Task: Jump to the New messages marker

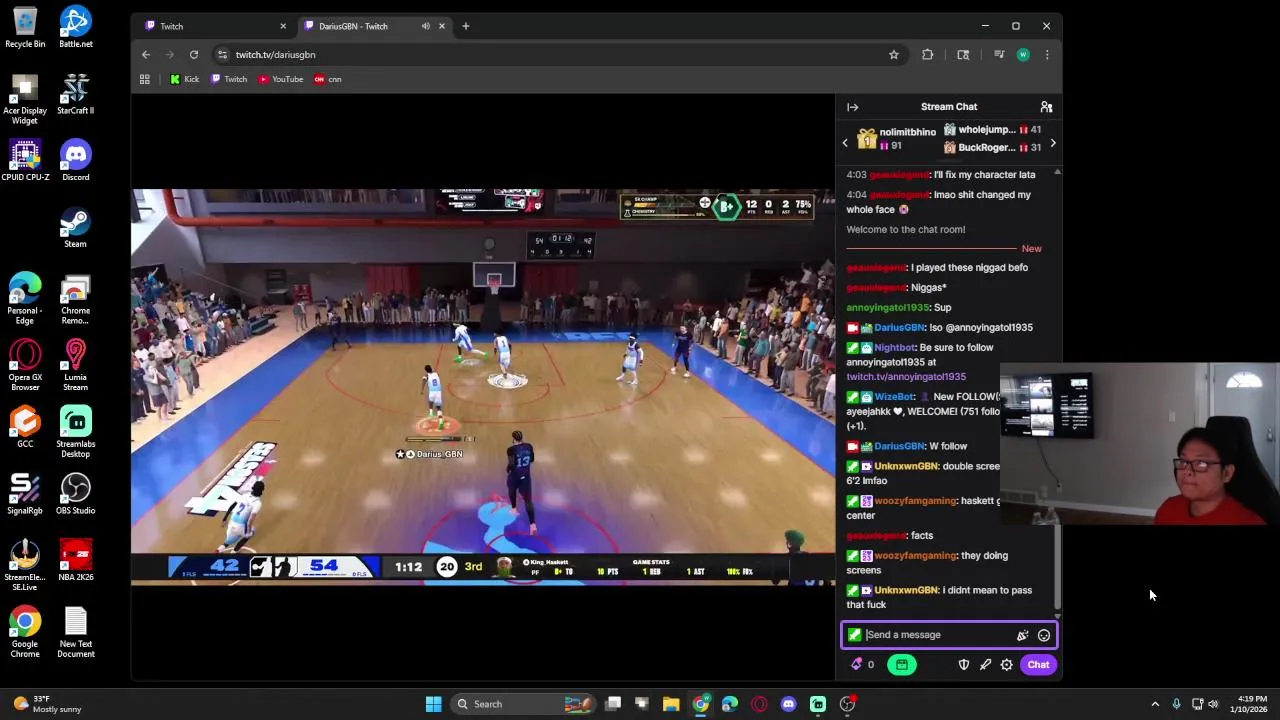Action: point(1031,249)
